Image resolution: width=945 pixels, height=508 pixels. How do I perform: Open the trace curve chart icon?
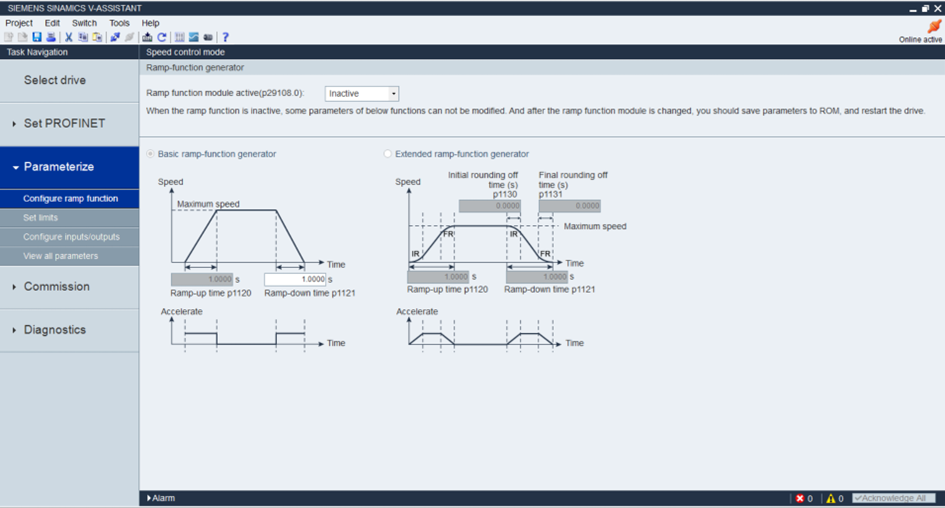pyautogui.click(x=193, y=37)
